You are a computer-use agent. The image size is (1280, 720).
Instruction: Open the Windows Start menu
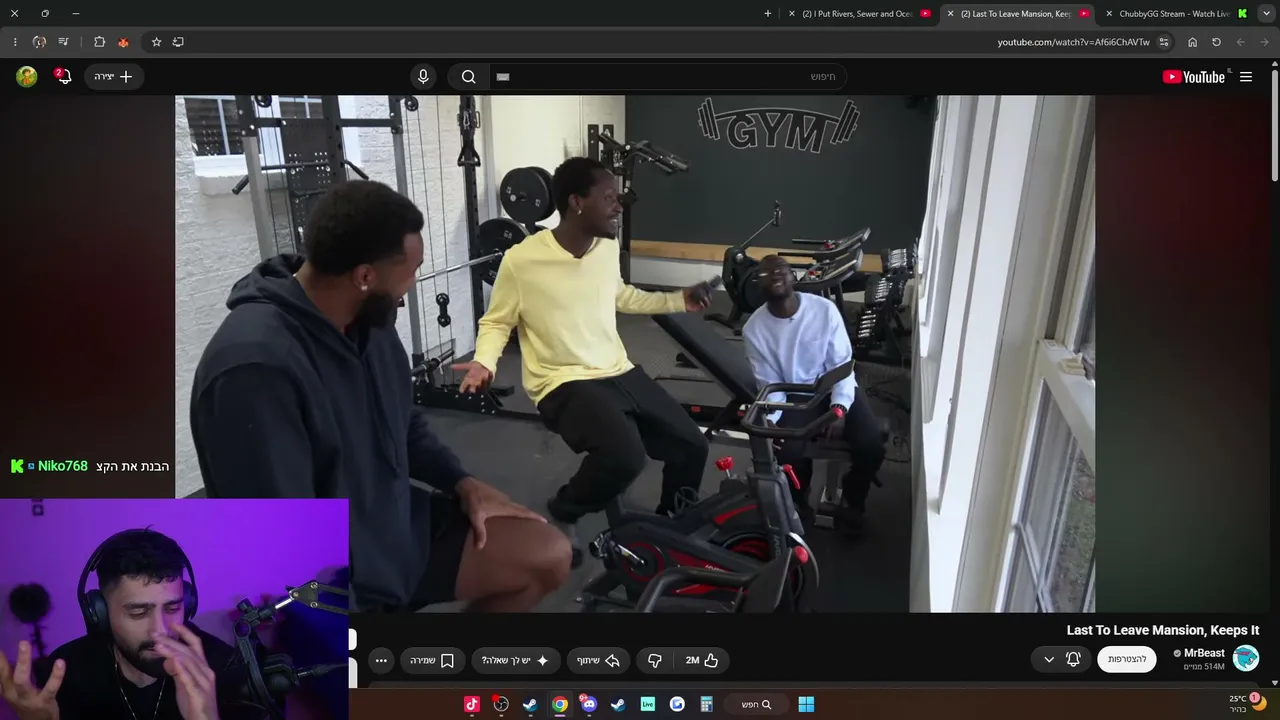click(806, 704)
